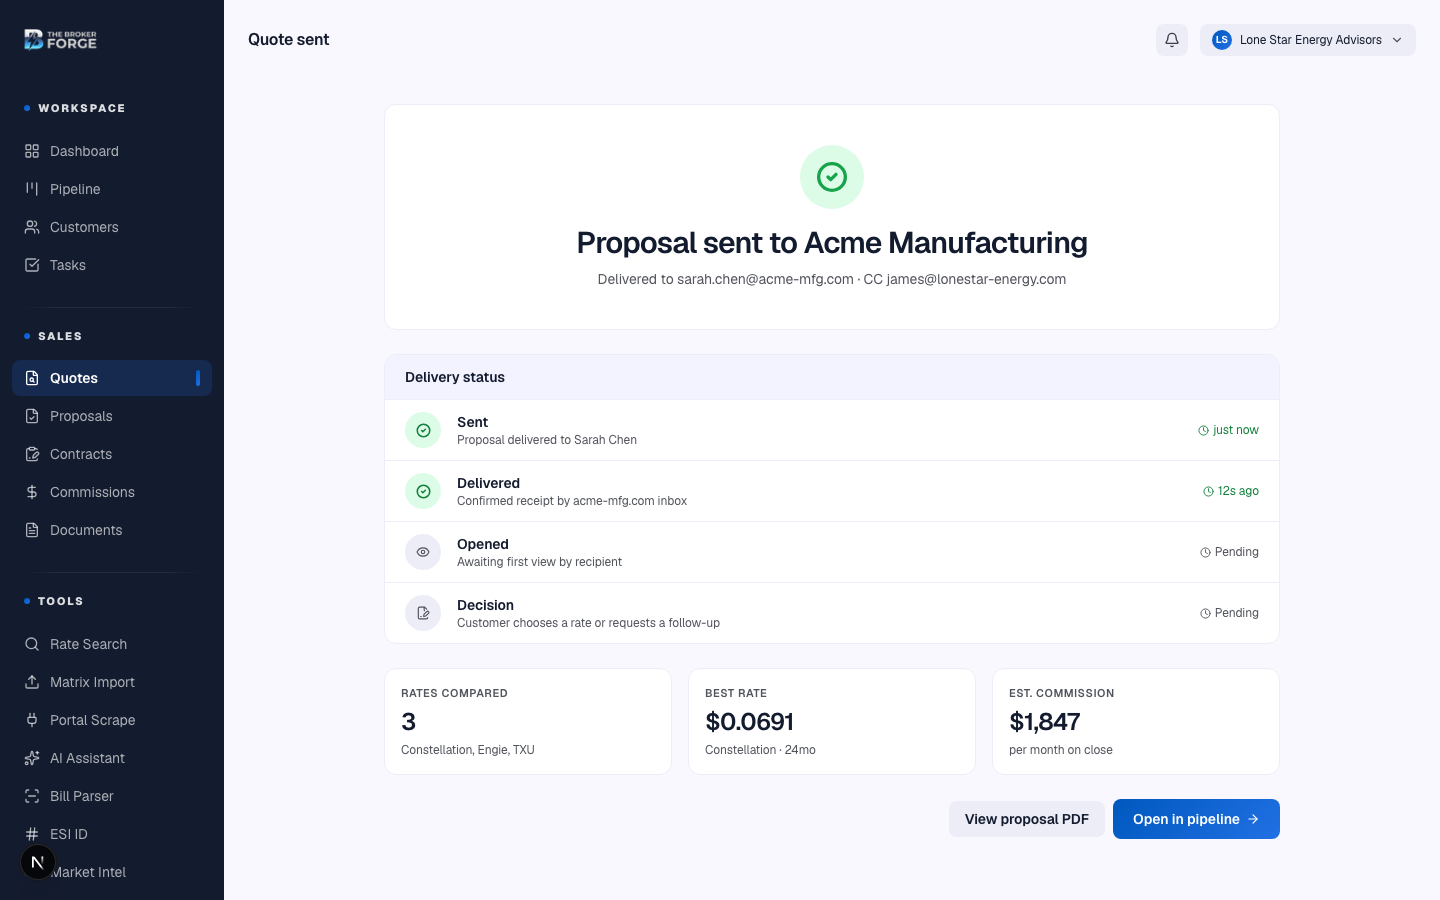Image resolution: width=1440 pixels, height=900 pixels.
Task: Click the Rate Search magnifier icon
Action: click(32, 644)
